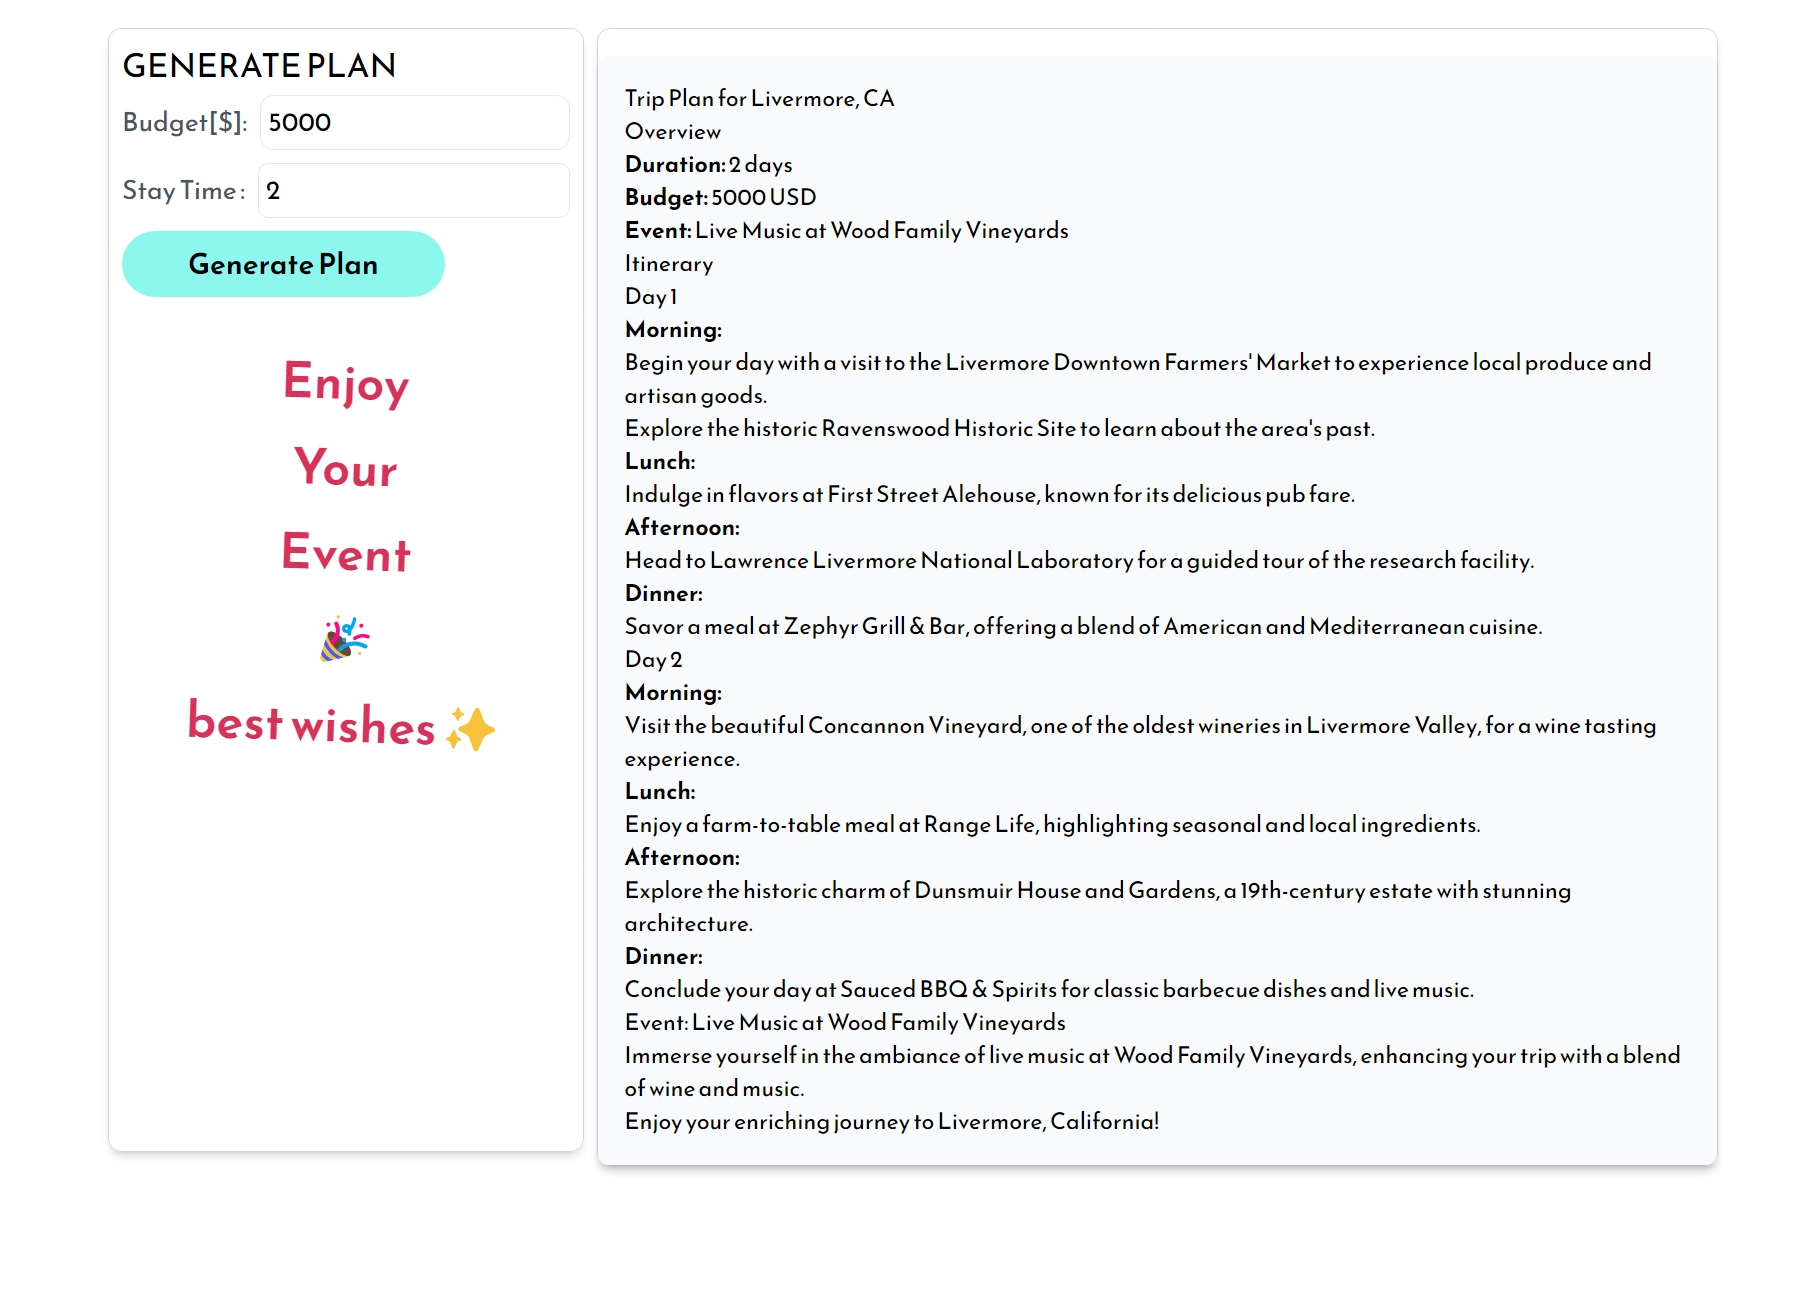
Task: Click the sparkles emoji beside best wishes
Action: pyautogui.click(x=471, y=728)
